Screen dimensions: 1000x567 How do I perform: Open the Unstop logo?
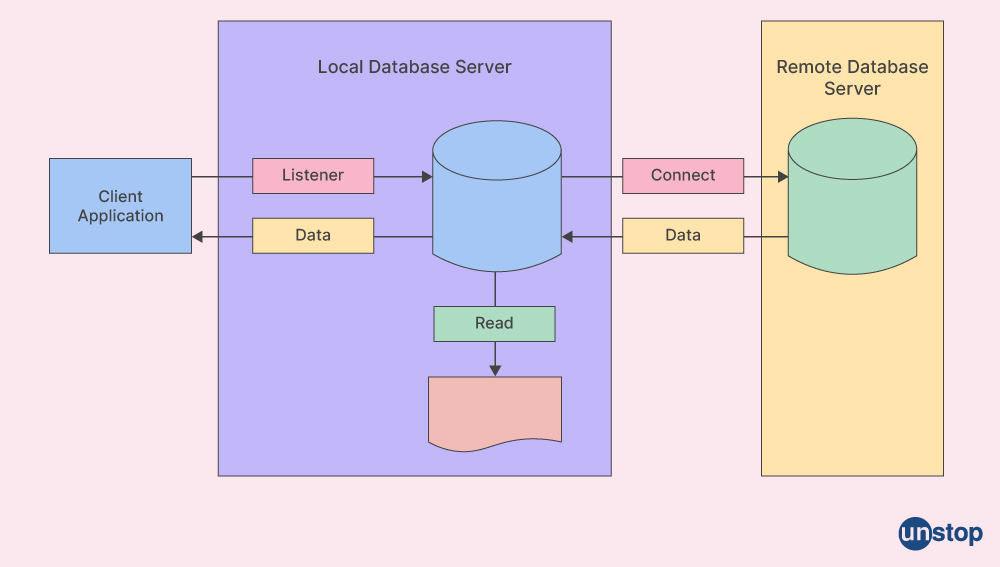[x=940, y=533]
